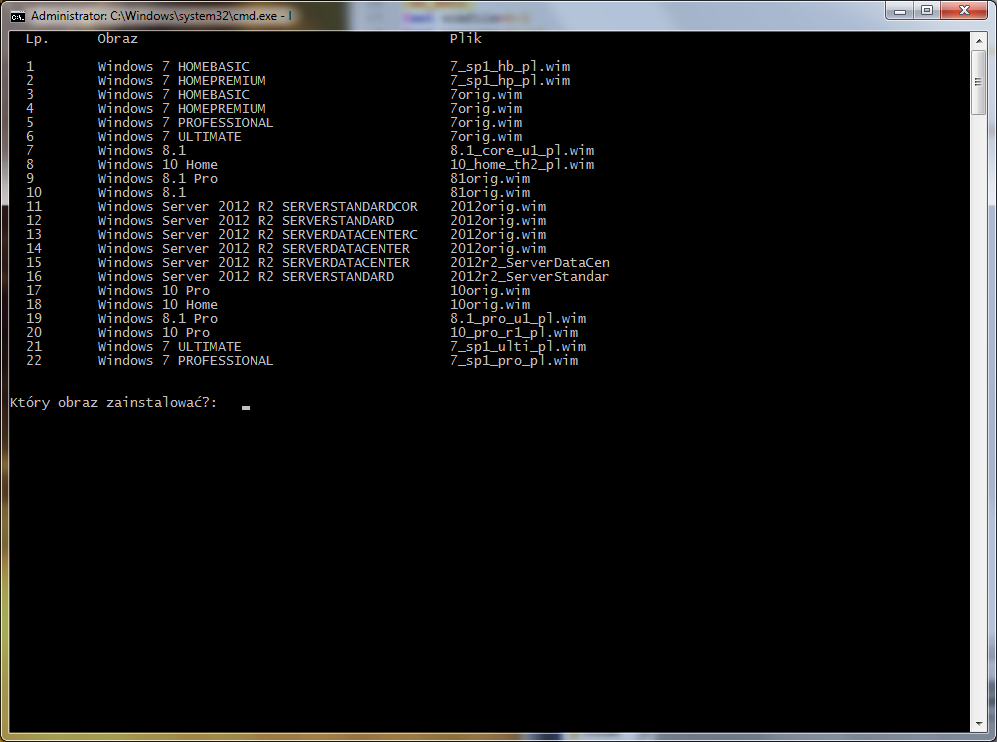Click the 'Plik' column header
Screen dimensions: 997x742
click(466, 39)
